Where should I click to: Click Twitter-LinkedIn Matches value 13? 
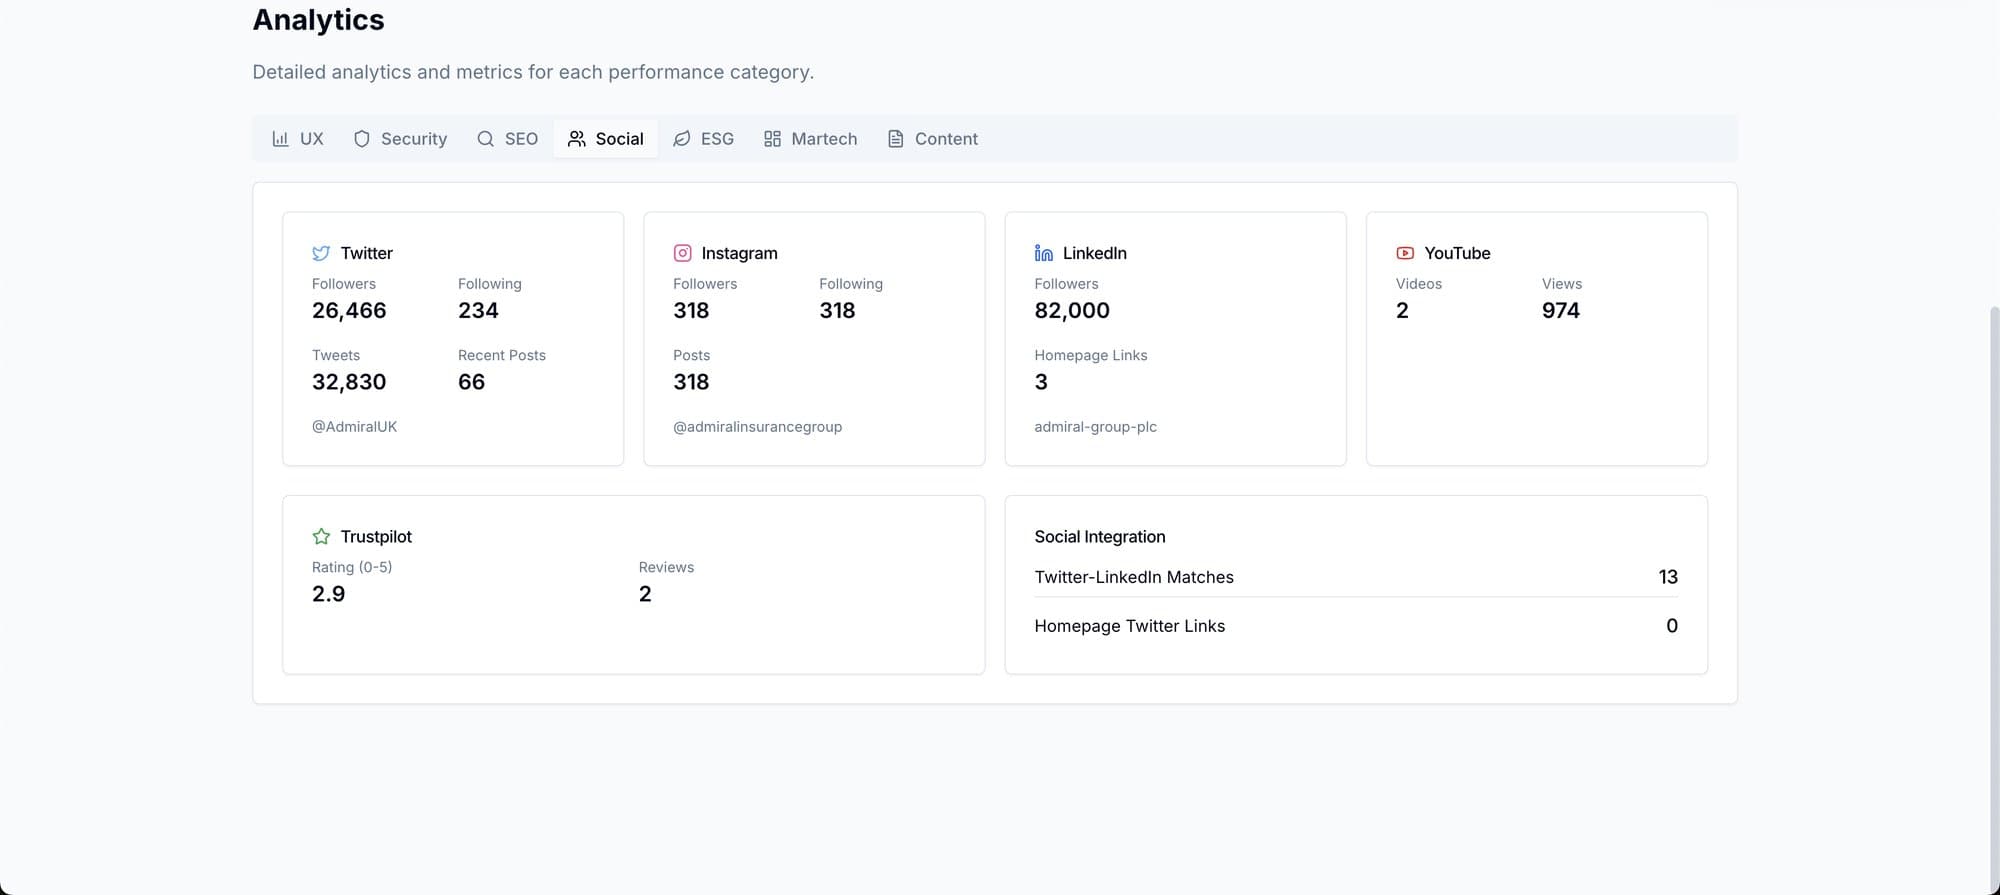click(x=1668, y=577)
